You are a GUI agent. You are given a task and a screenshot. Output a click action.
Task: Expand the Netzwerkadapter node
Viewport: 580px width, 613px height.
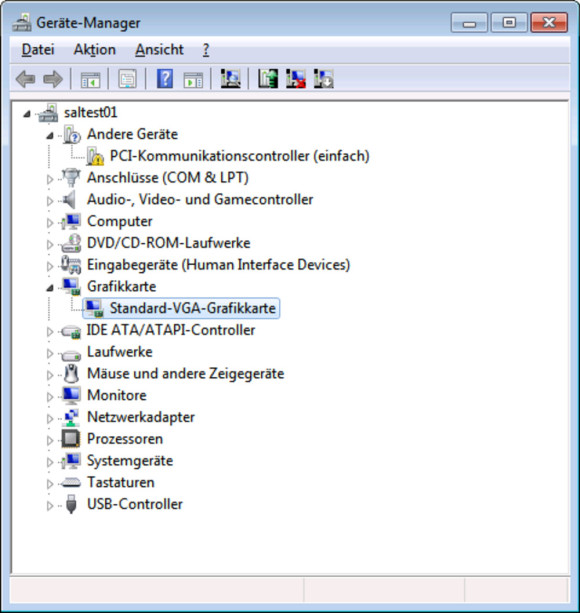coord(50,418)
